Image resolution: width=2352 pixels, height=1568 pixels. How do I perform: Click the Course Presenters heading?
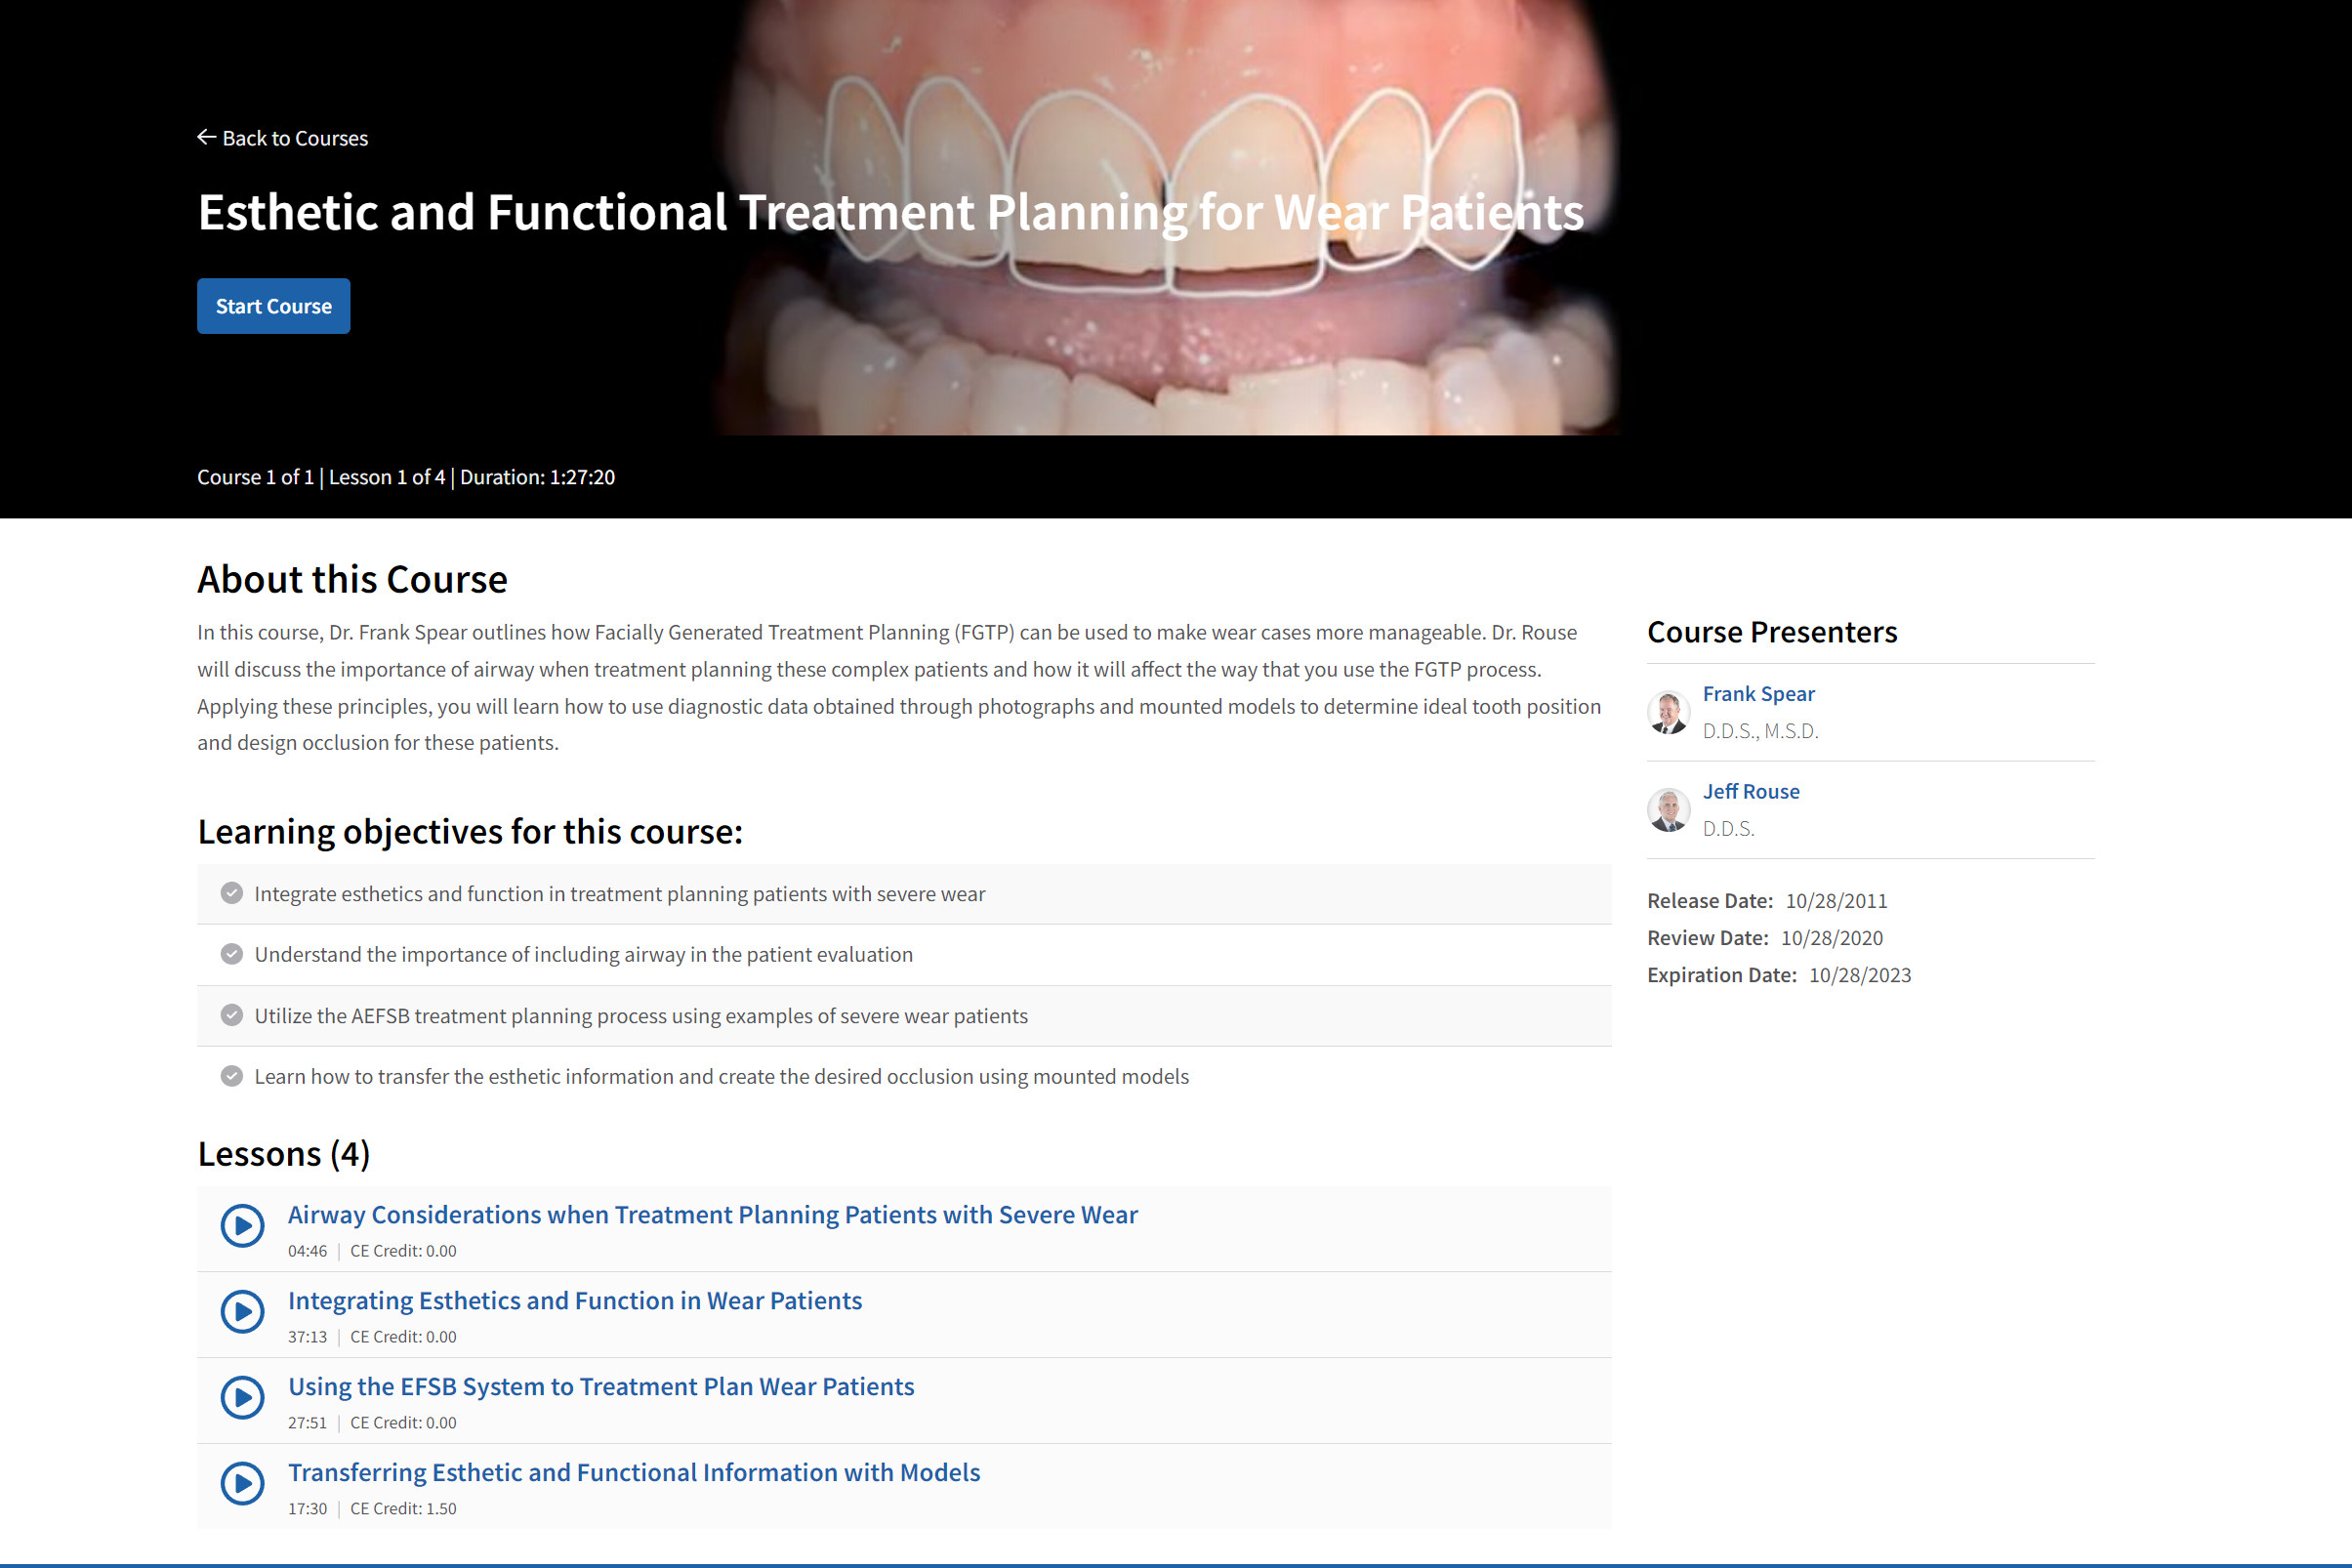(x=1772, y=632)
